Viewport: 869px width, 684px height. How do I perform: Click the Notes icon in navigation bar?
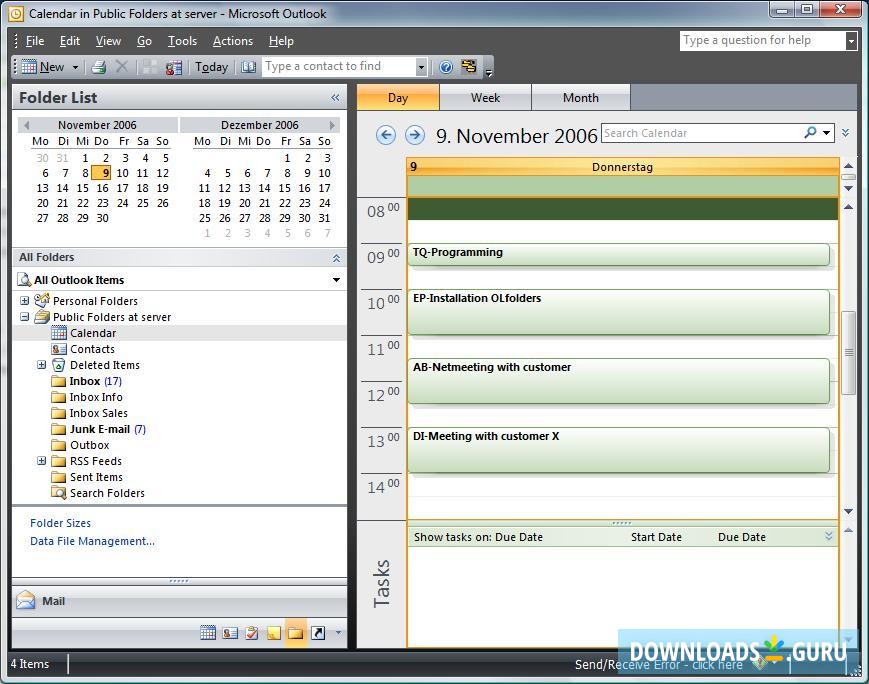tap(274, 632)
